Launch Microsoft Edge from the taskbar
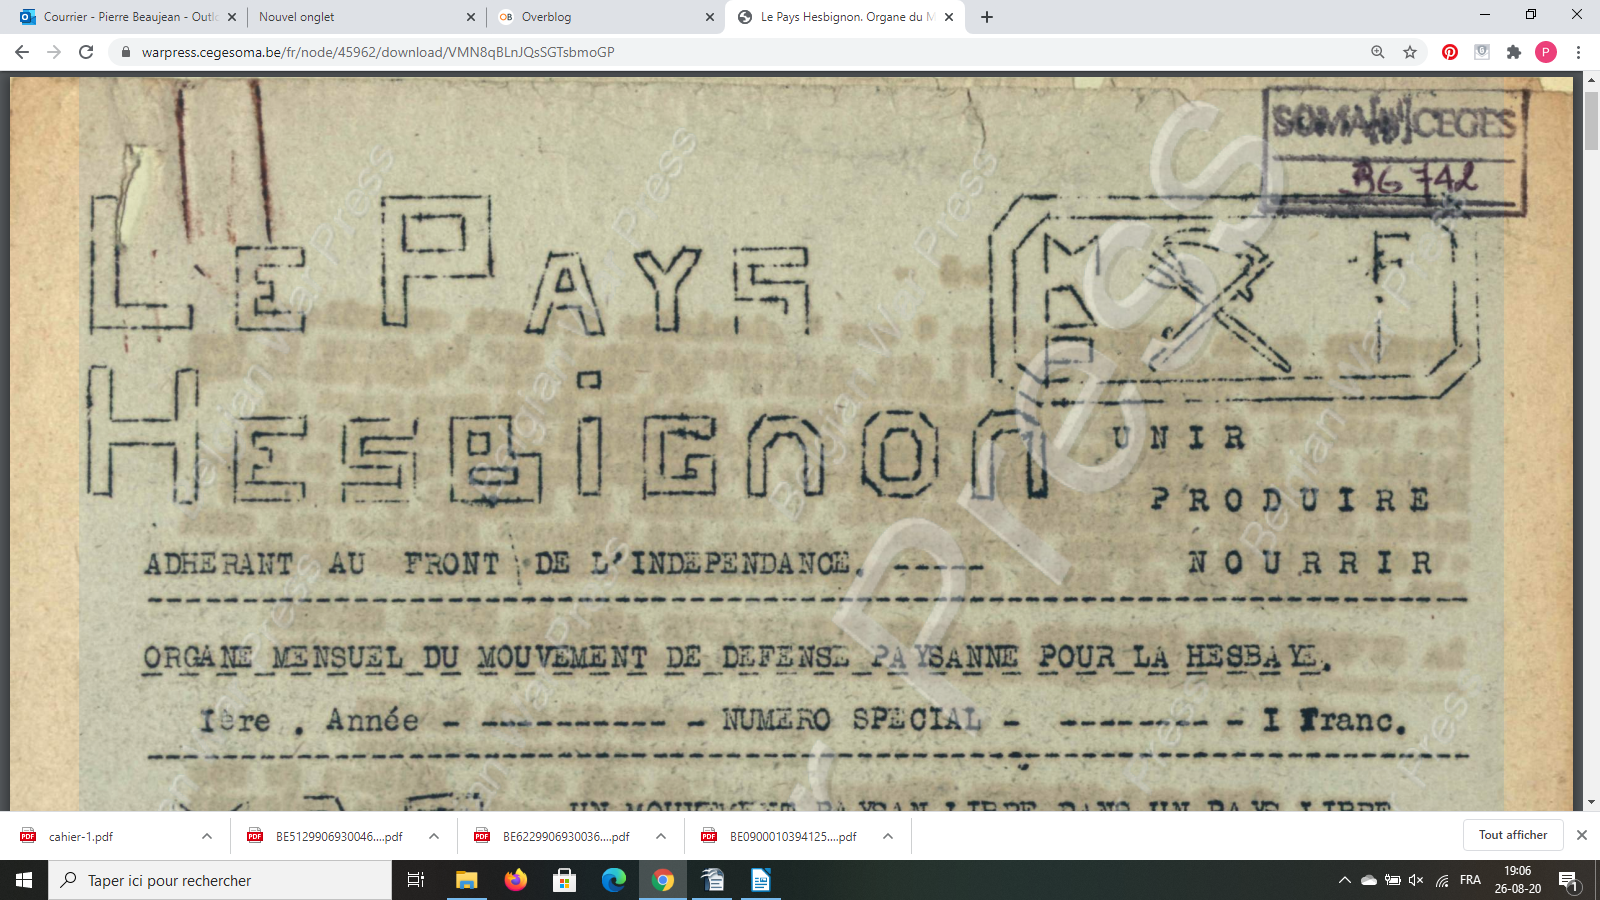This screenshot has height=900, width=1600. (x=614, y=880)
